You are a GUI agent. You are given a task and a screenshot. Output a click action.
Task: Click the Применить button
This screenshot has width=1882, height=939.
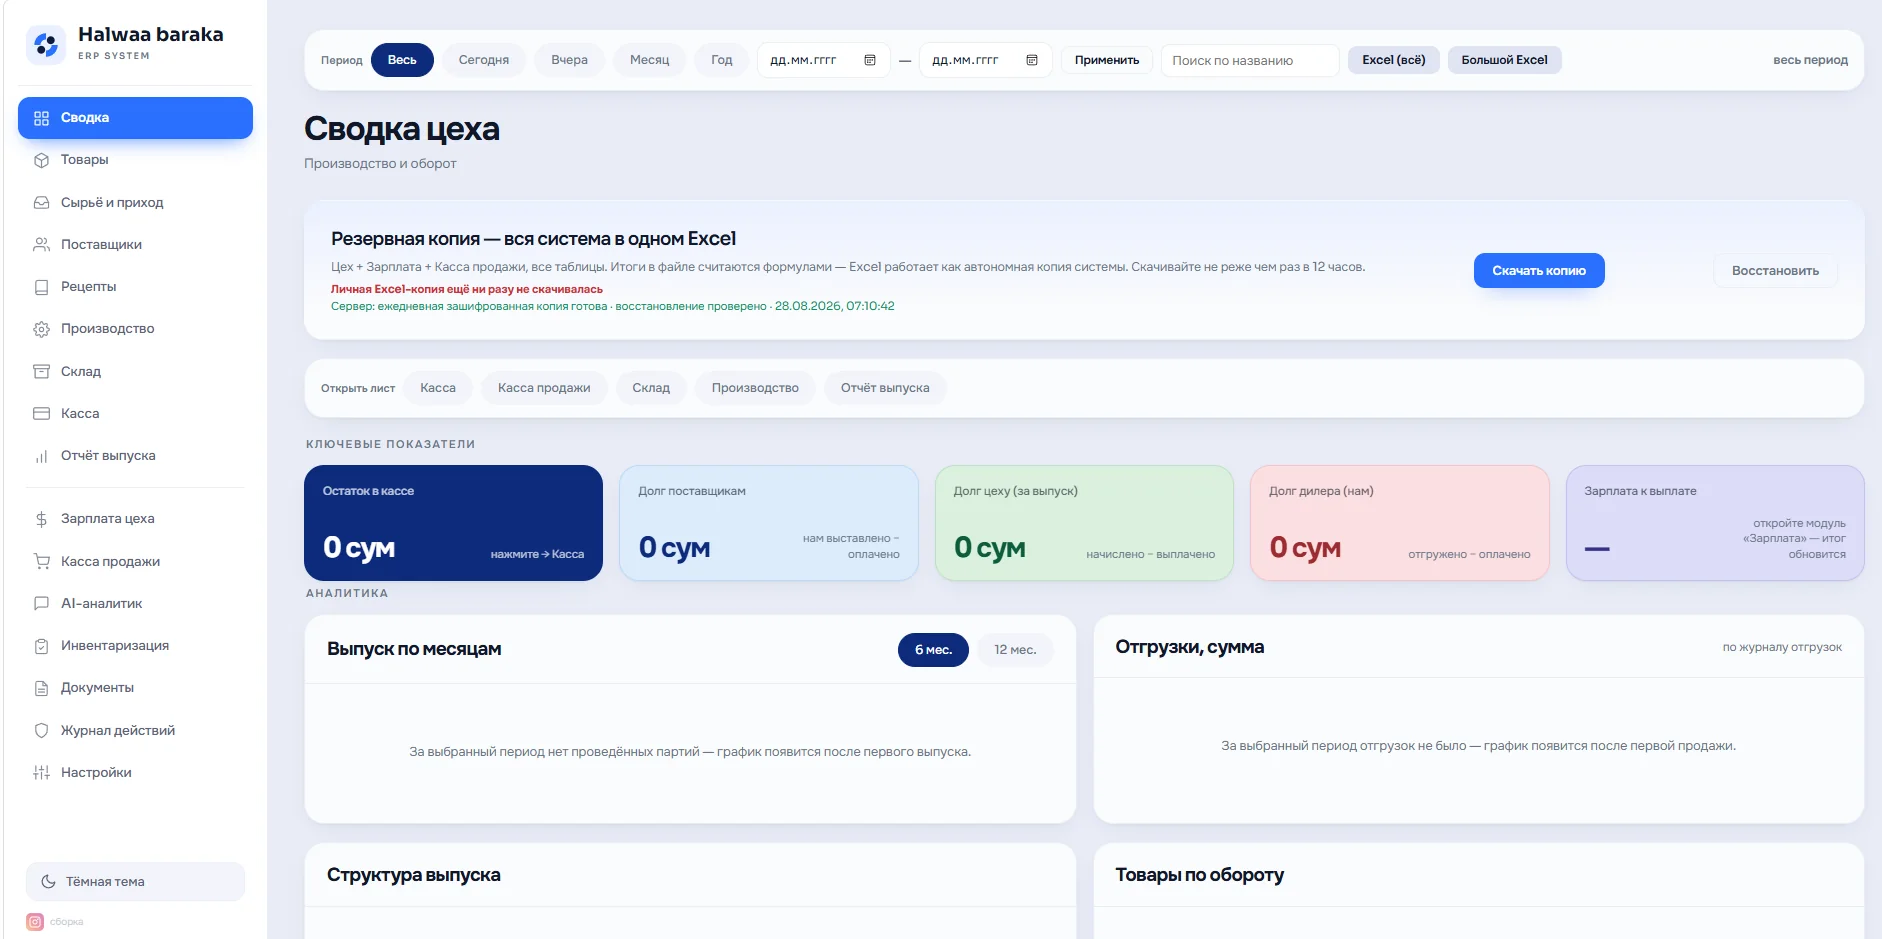point(1107,60)
